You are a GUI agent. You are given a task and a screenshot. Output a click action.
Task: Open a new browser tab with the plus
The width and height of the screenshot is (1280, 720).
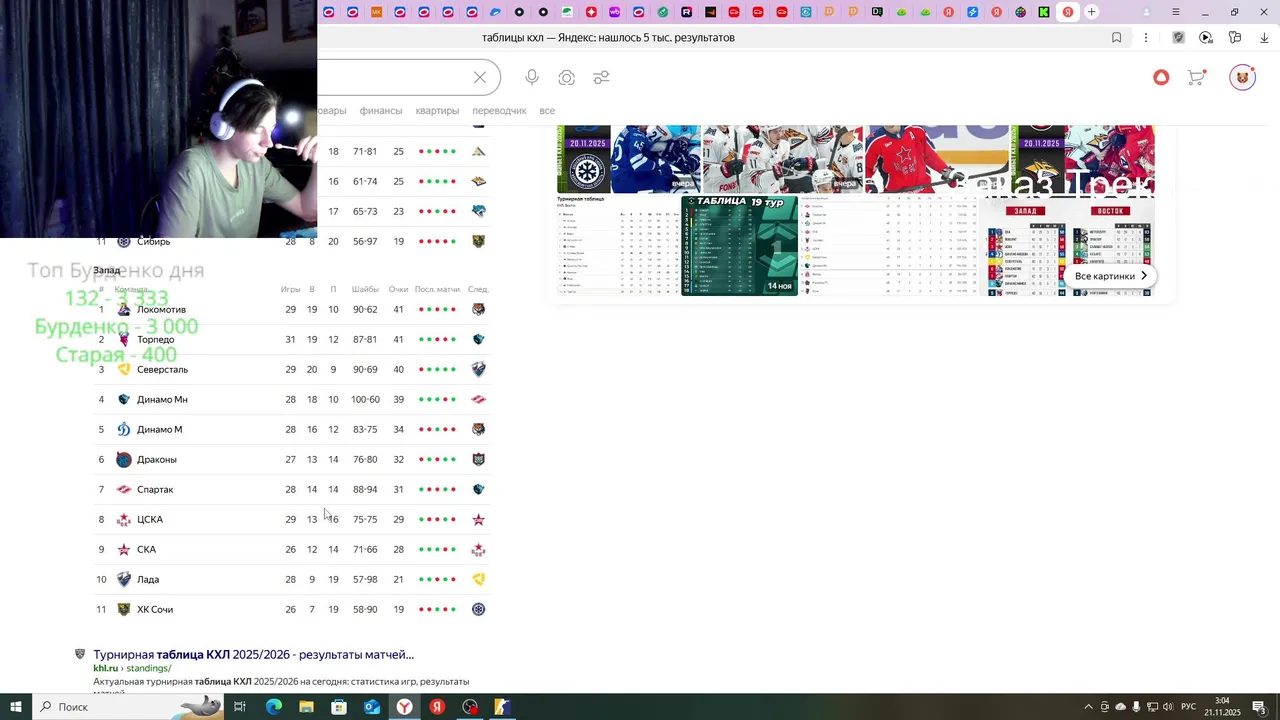pyautogui.click(x=1092, y=12)
